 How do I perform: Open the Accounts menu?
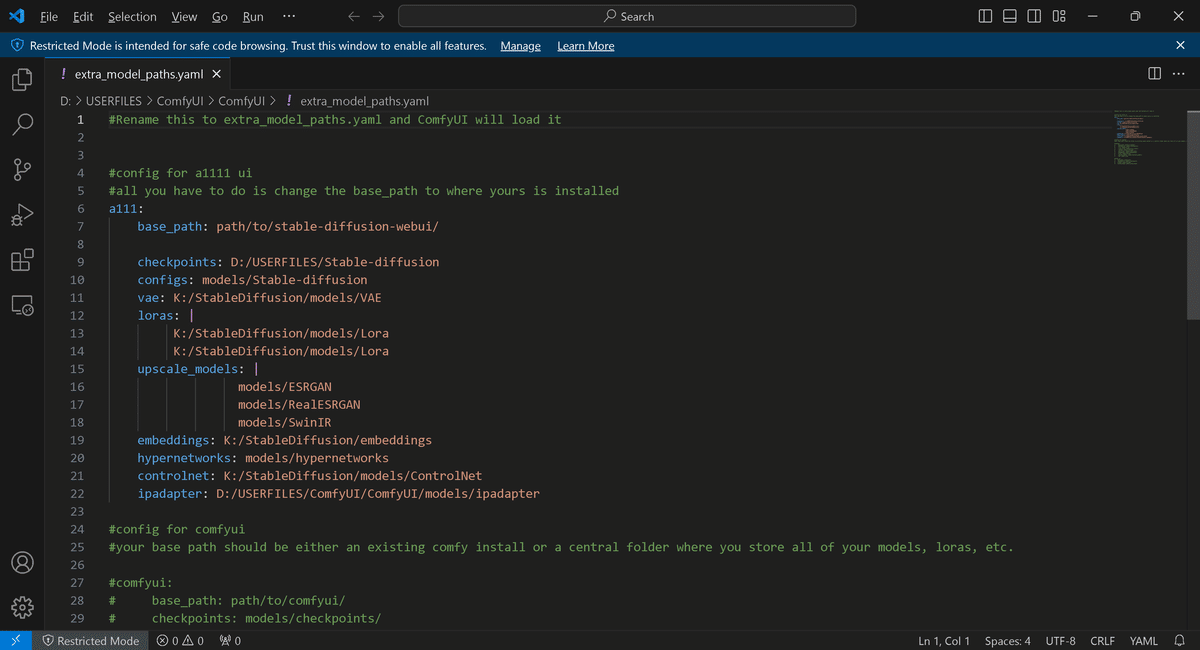22,562
